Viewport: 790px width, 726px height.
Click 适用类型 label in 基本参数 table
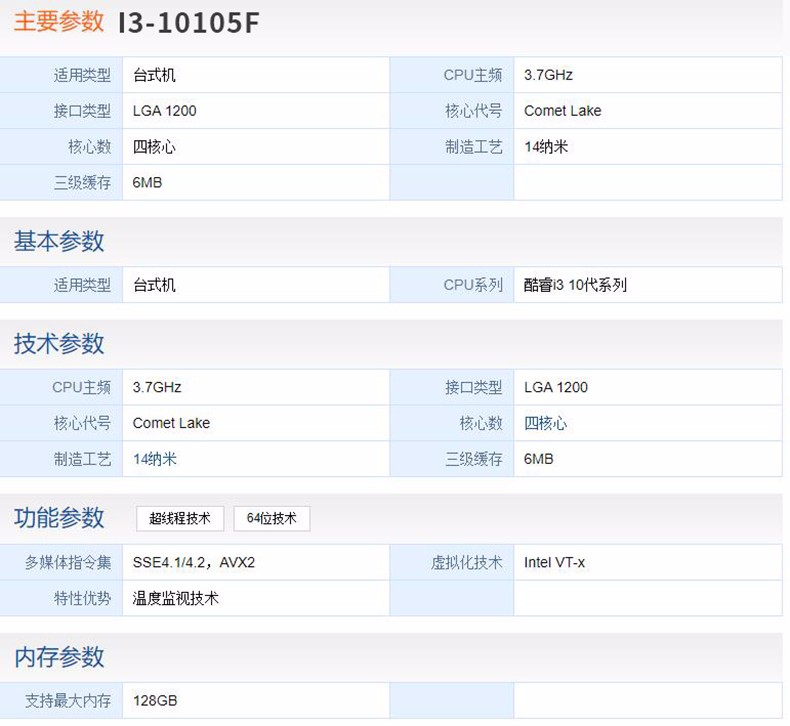[x=83, y=285]
